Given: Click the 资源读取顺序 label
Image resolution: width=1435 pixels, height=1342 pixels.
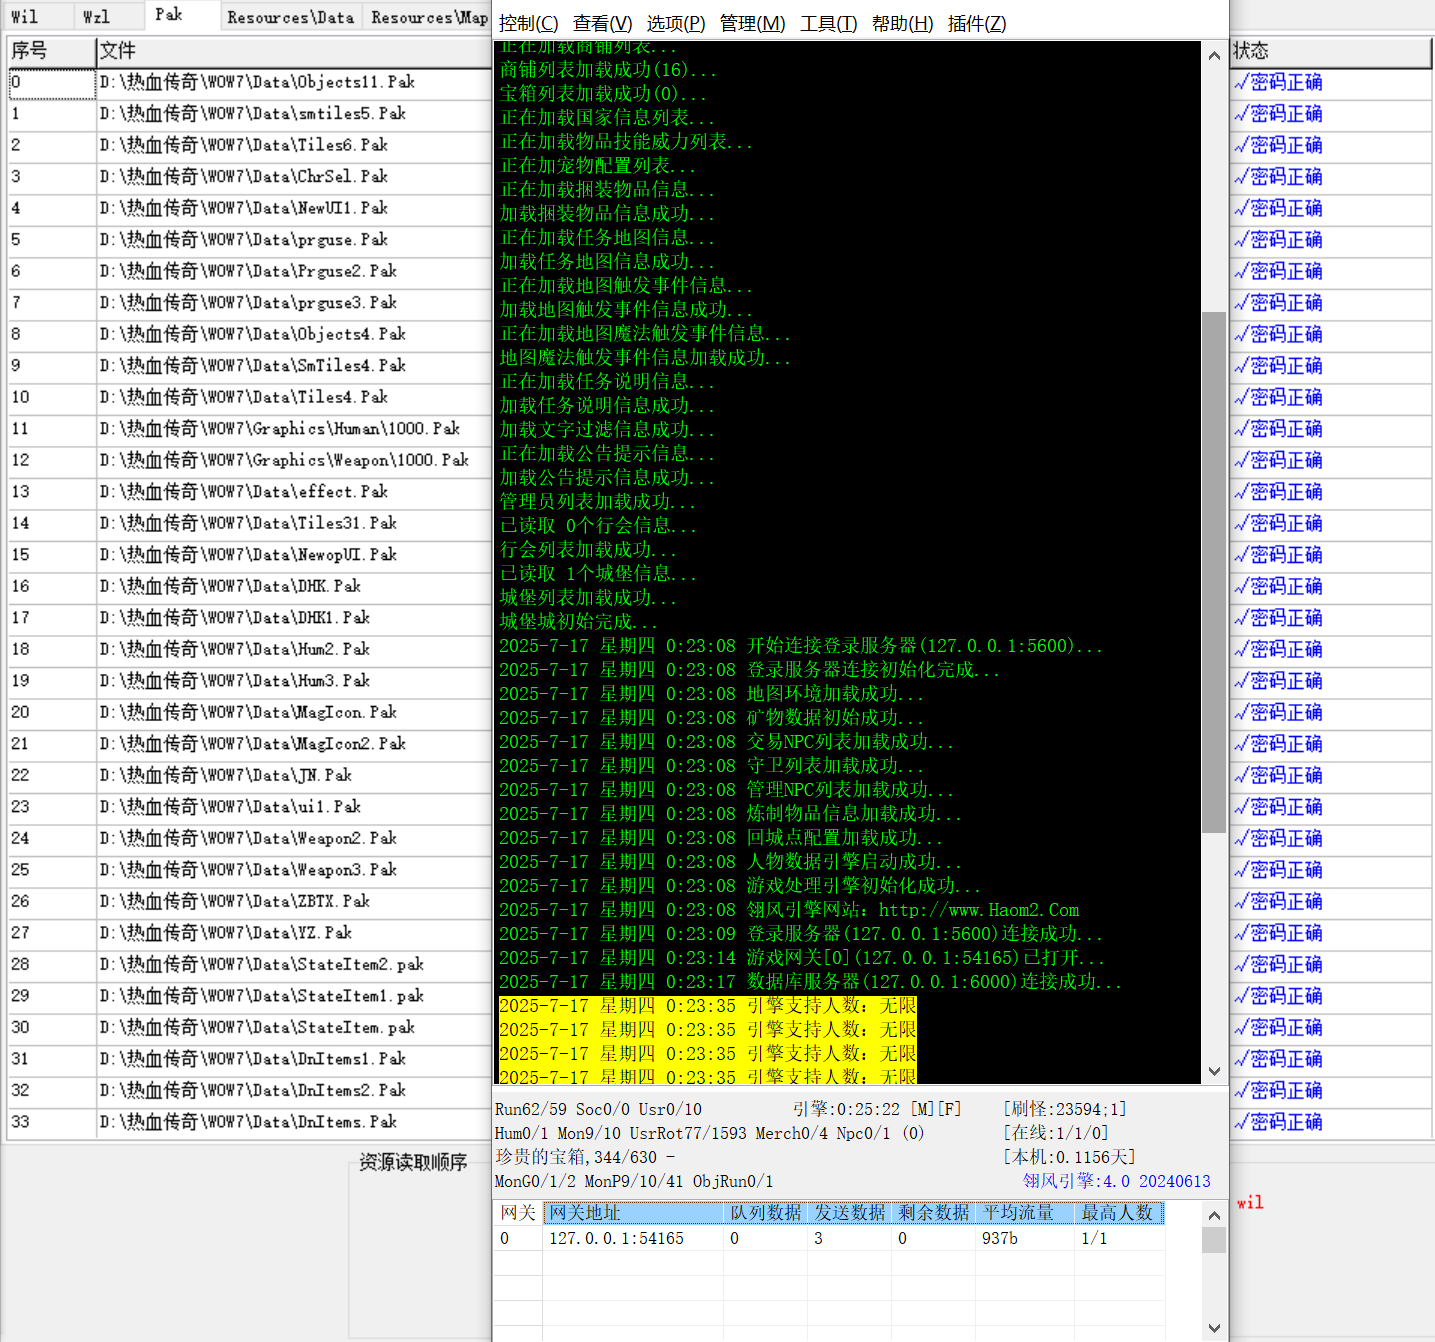Looking at the screenshot, I should (413, 1162).
